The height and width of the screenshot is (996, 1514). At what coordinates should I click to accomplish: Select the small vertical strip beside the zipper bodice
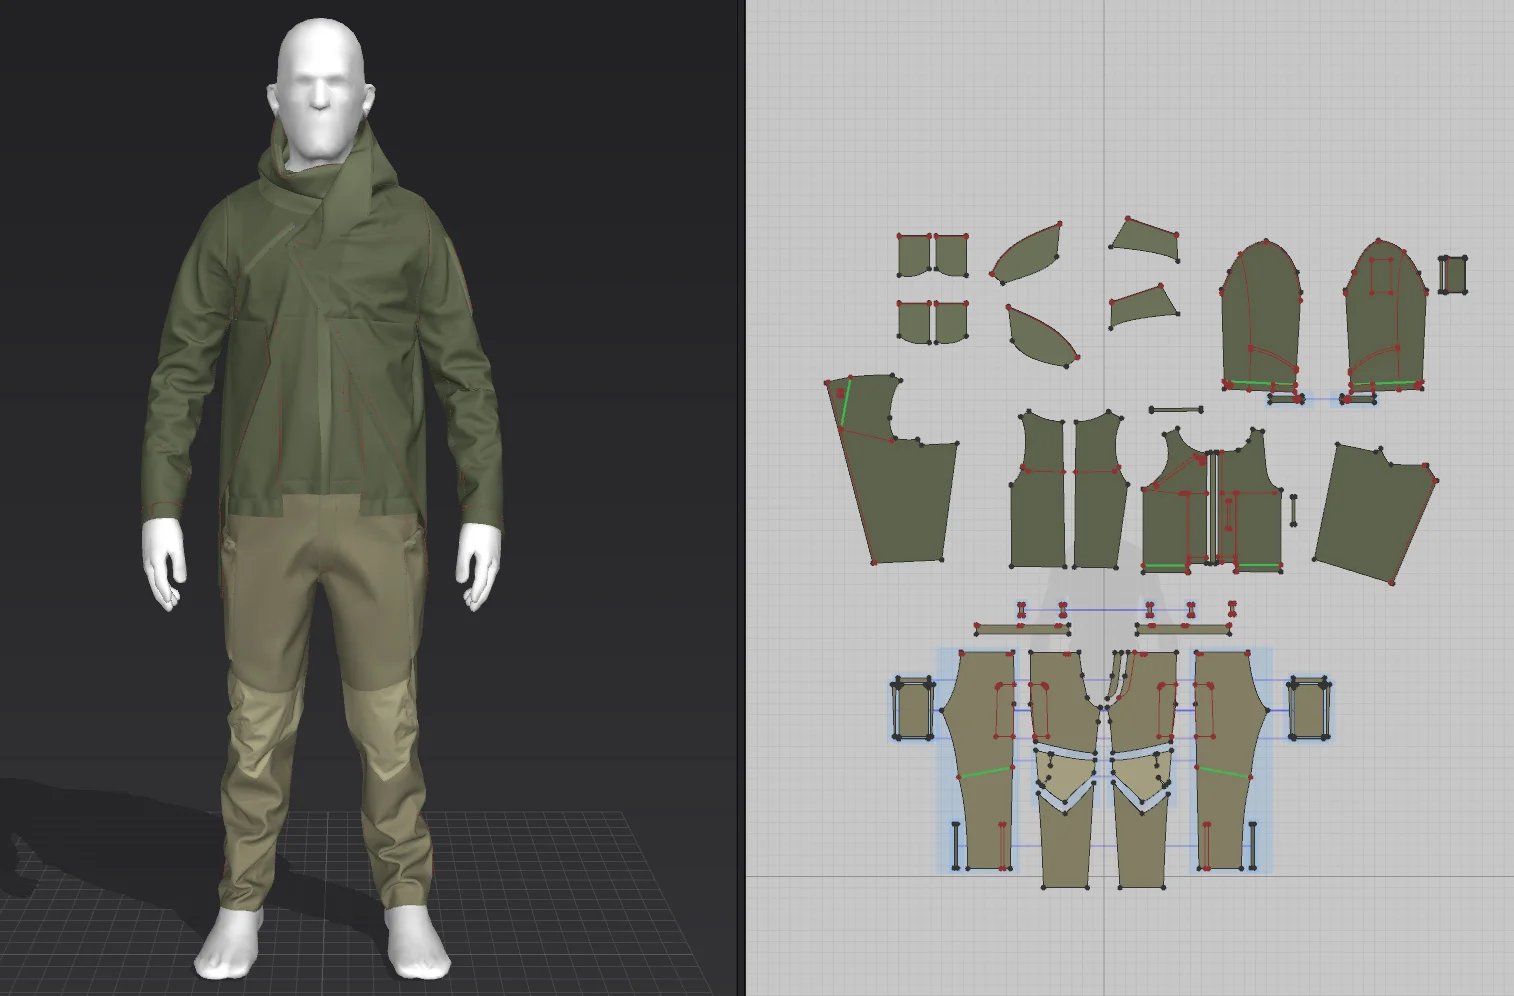pos(1293,510)
